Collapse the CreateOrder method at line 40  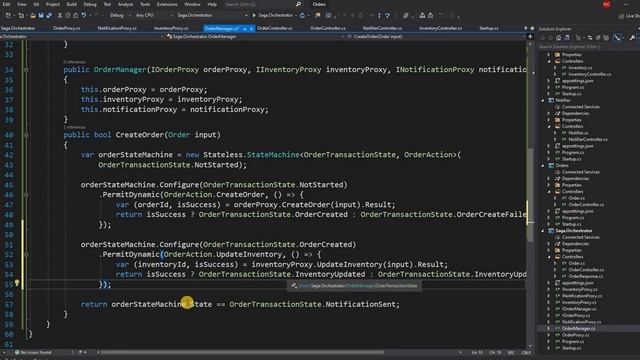pos(26,135)
